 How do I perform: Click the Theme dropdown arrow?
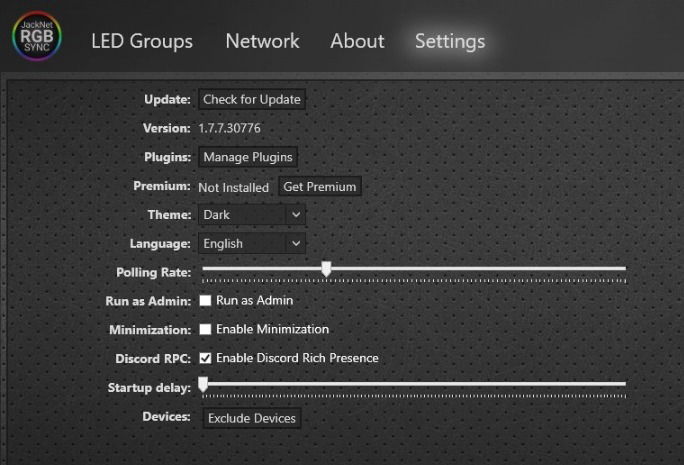[295, 215]
